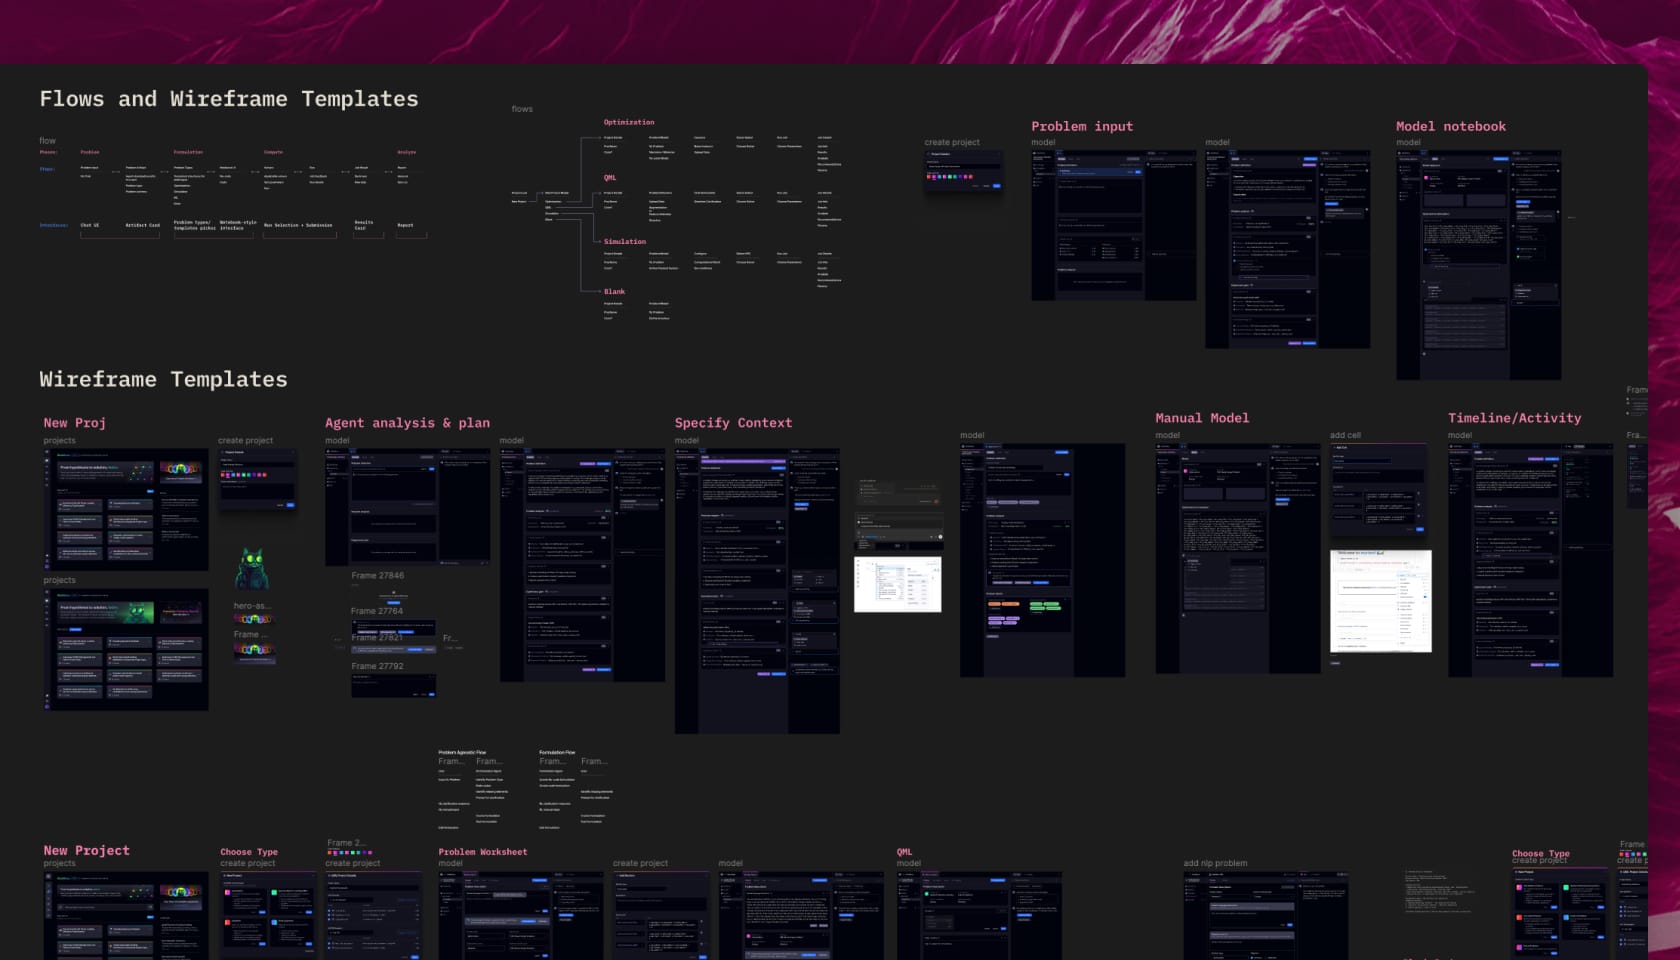Click the 'Frame 2...' label above create project
Screen dimensions: 1680x960
(346, 843)
